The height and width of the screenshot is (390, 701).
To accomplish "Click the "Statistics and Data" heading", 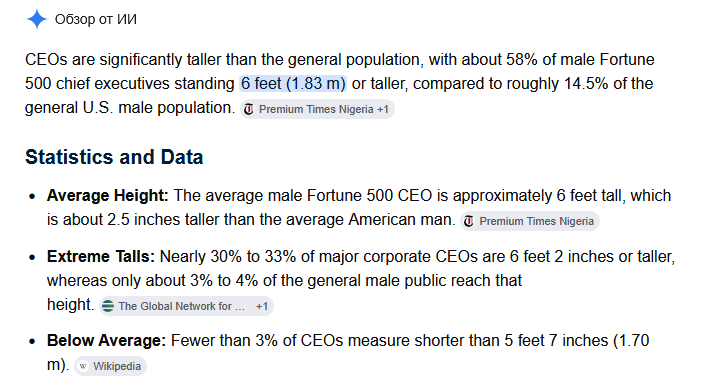I will [x=114, y=157].
